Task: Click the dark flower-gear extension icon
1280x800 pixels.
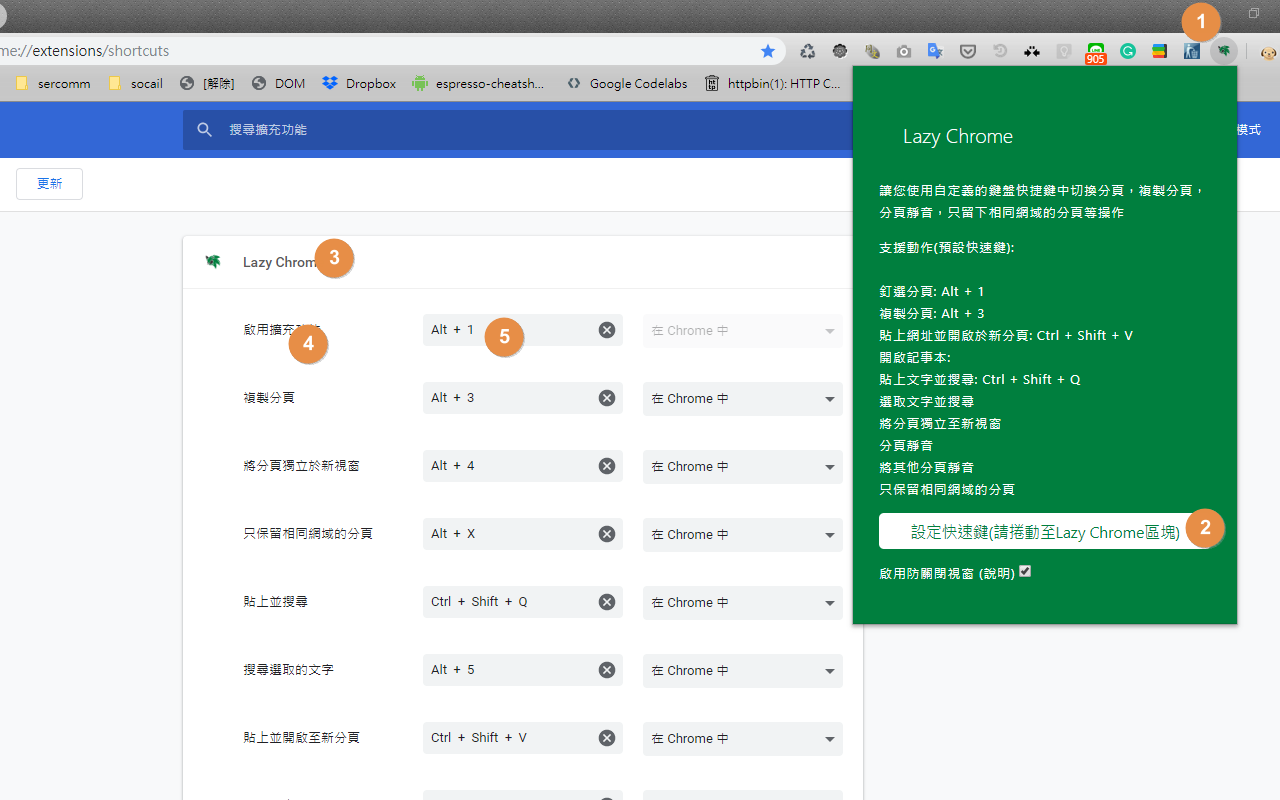Action: click(840, 51)
